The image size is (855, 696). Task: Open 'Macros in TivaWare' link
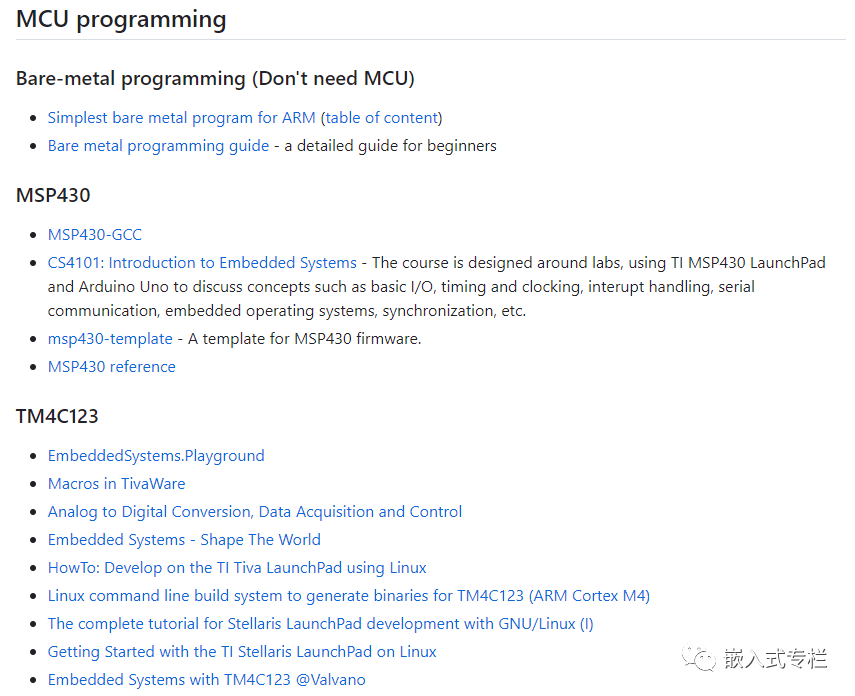[x=117, y=484]
